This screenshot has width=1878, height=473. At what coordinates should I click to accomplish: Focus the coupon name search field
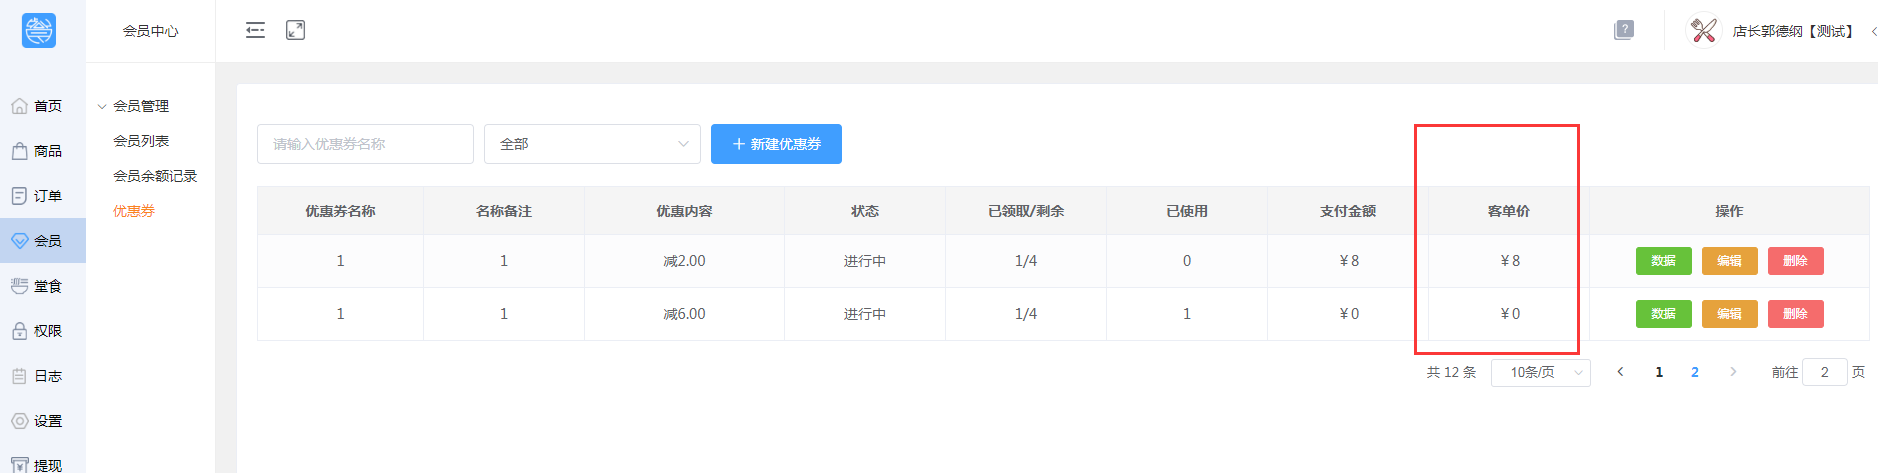pyautogui.click(x=365, y=144)
